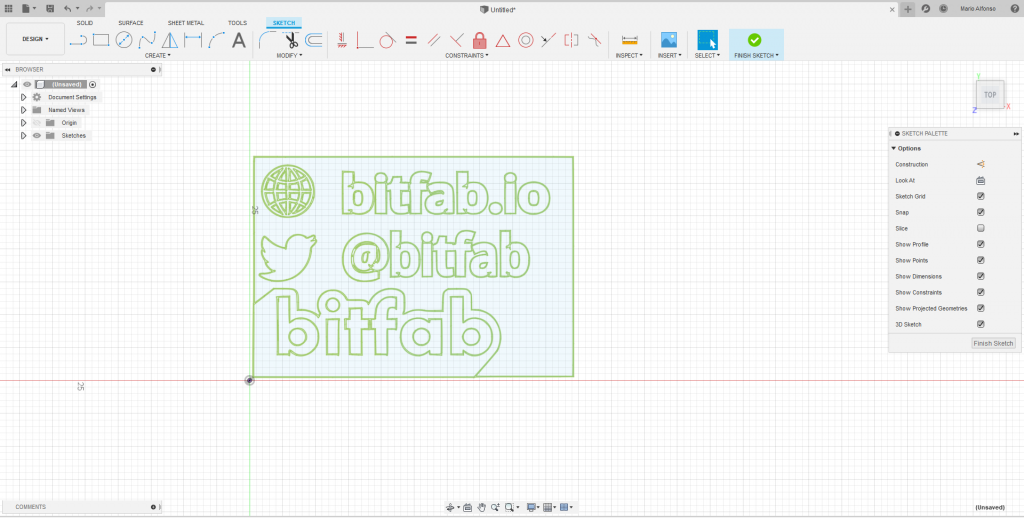
Task: Switch to the Surface tab
Action: point(131,23)
